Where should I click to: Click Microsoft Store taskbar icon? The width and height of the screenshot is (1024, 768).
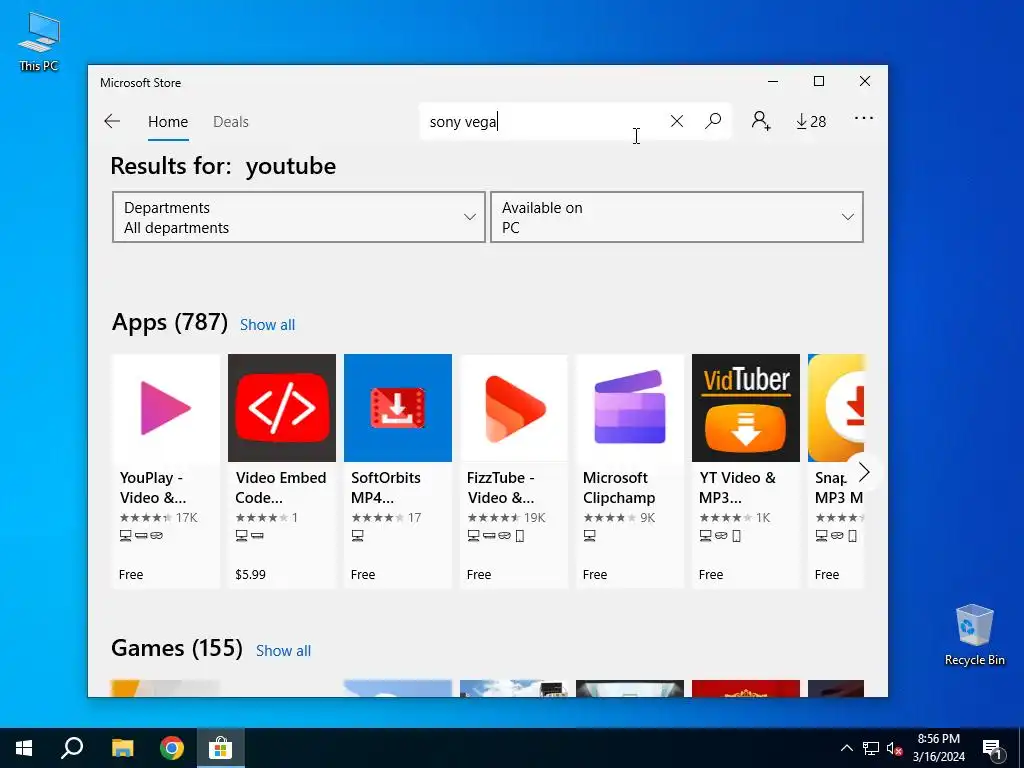tap(221, 748)
